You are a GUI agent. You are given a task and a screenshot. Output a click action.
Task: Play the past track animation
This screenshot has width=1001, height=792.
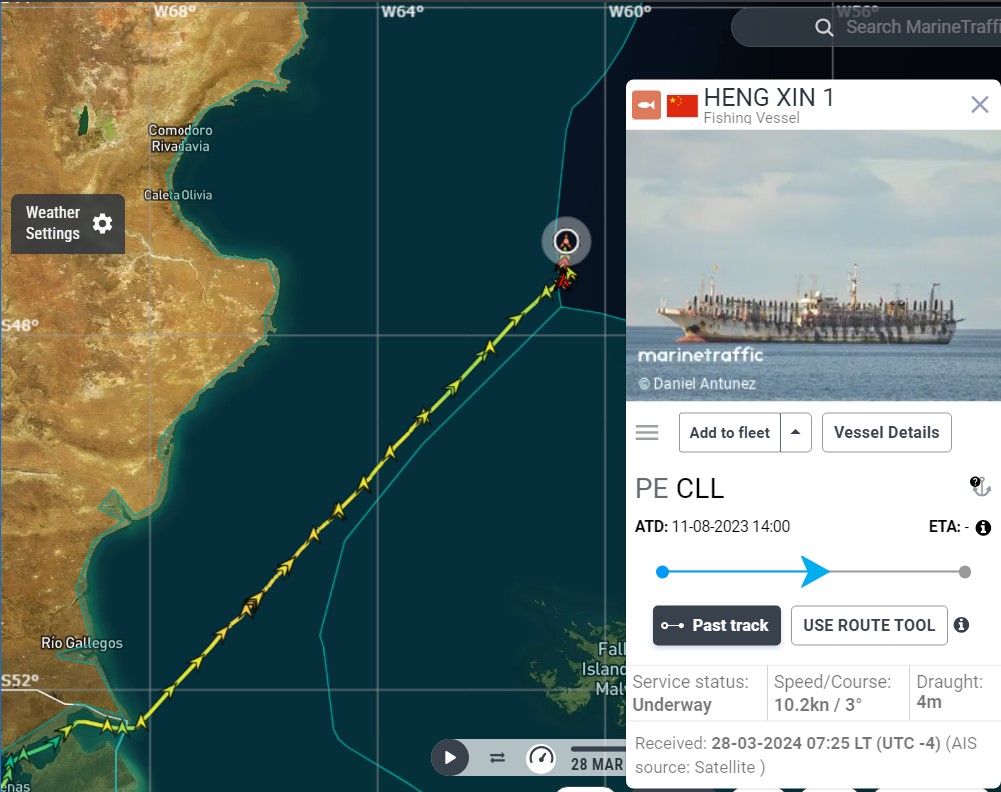450,758
